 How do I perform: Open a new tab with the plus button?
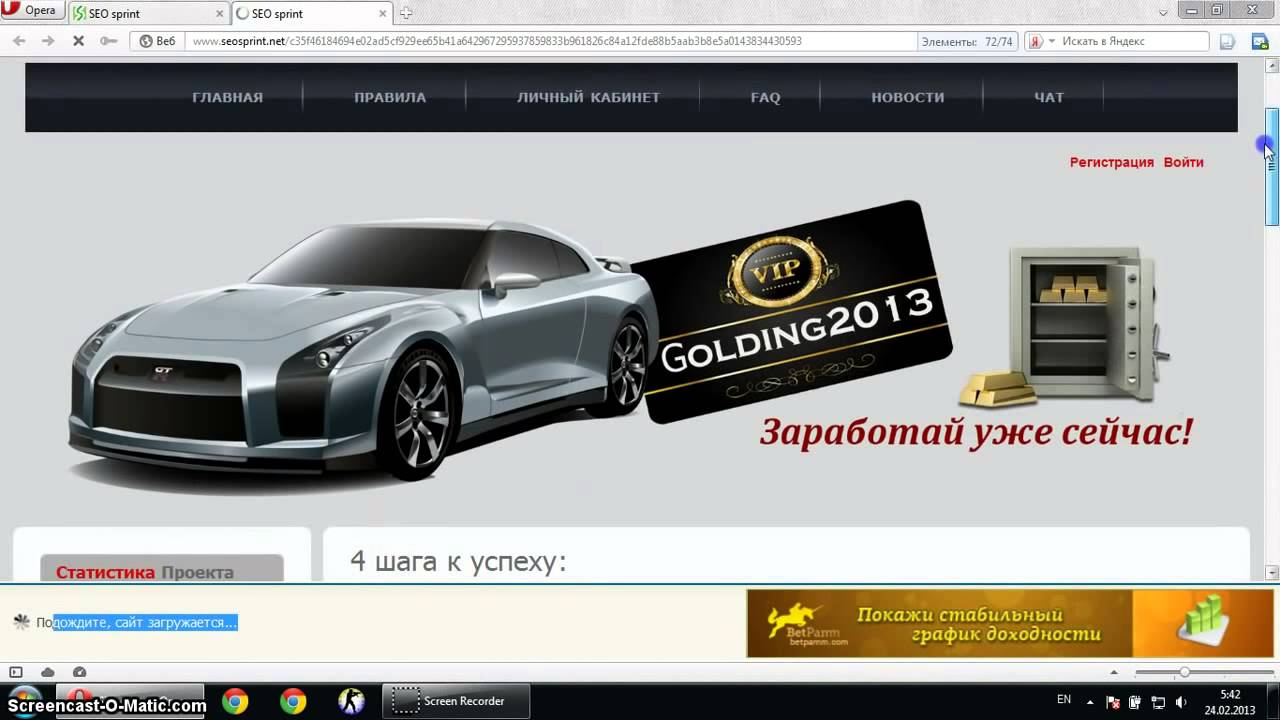[405, 13]
